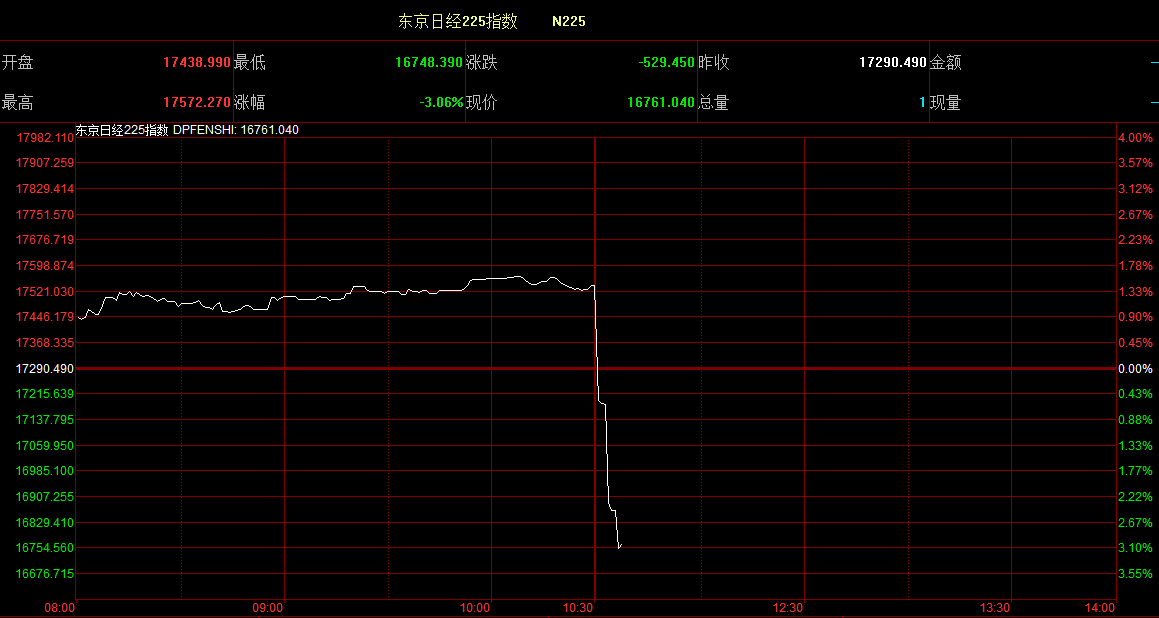1159x618 pixels.
Task: Select the N225 ticker code
Action: (x=569, y=21)
